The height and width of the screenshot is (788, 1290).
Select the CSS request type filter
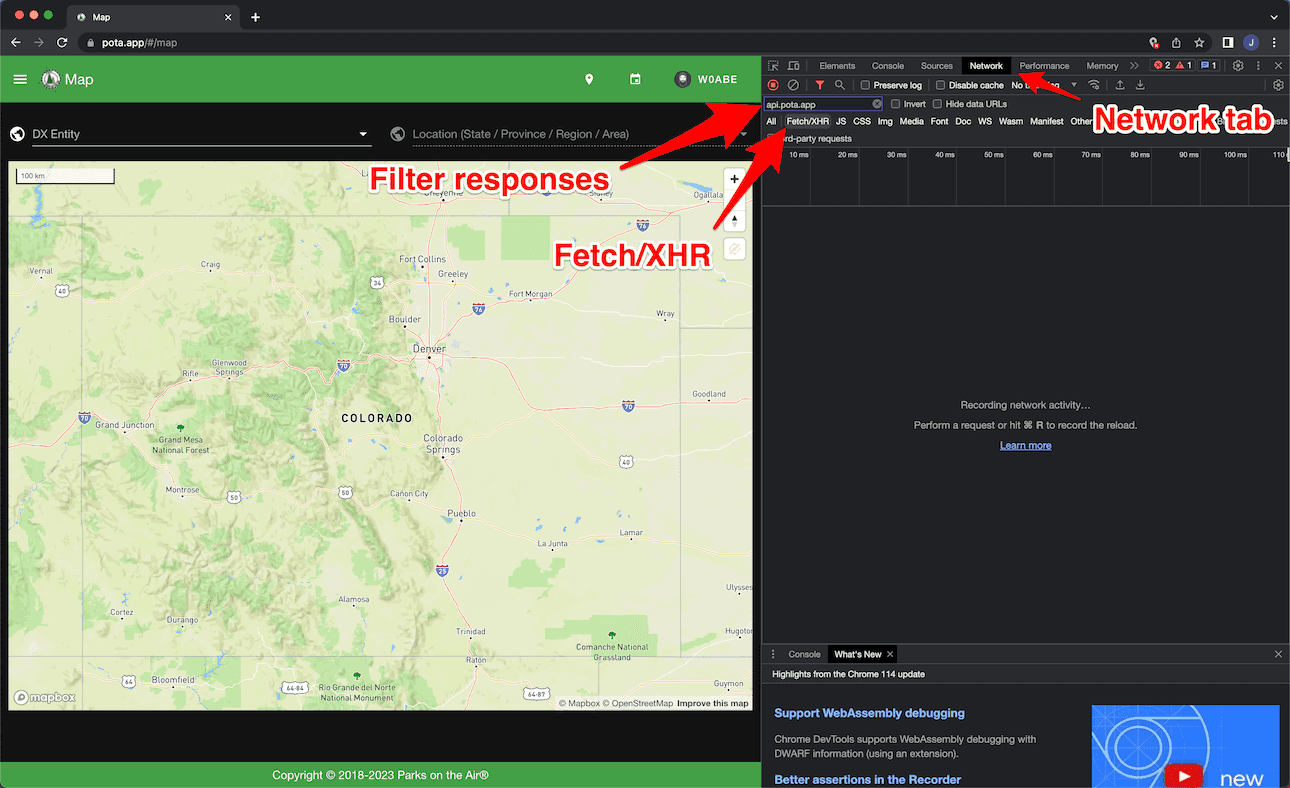(x=862, y=122)
